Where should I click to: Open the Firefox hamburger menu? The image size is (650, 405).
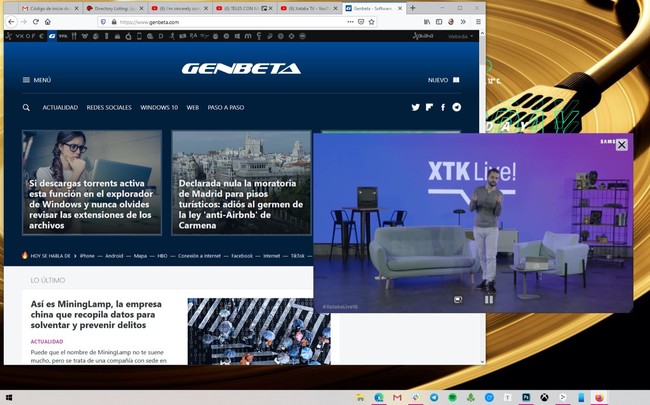tap(478, 22)
